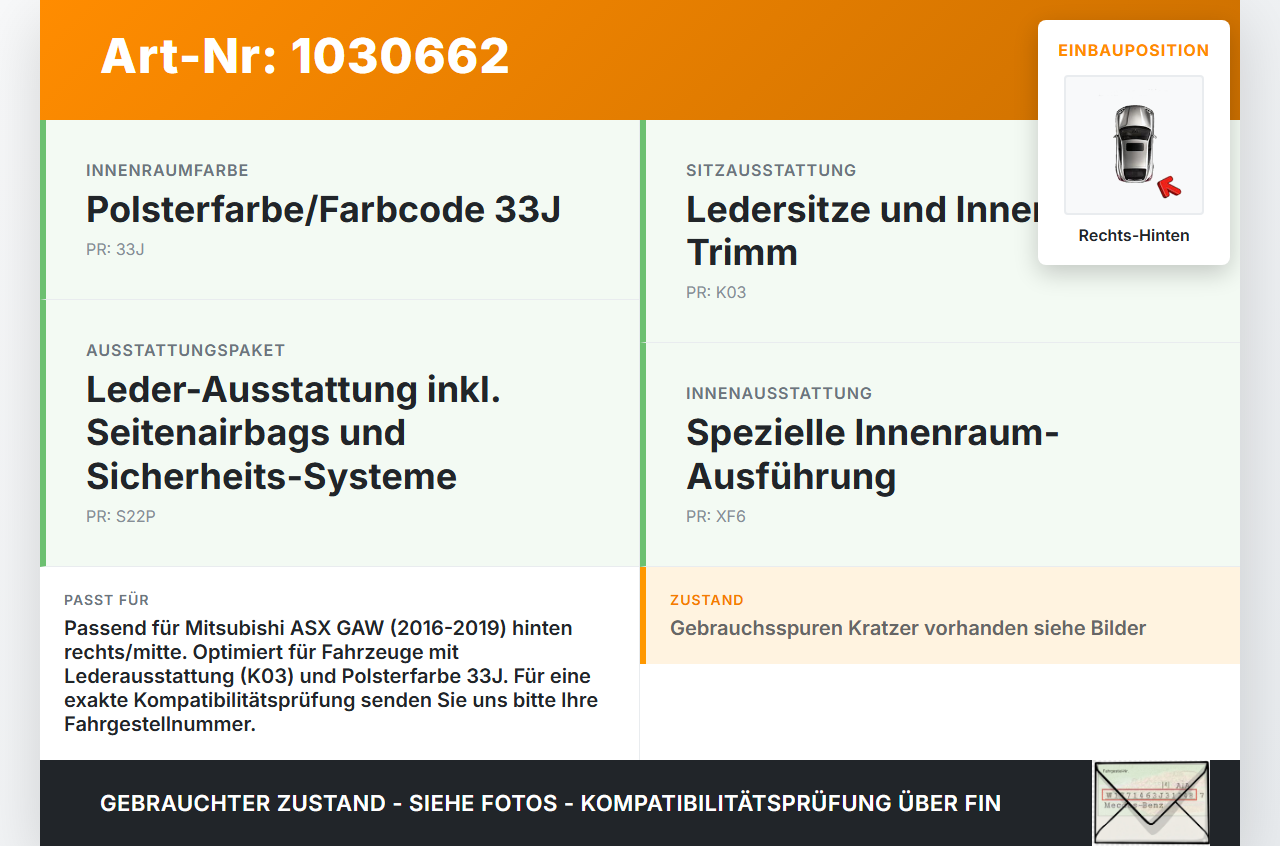The image size is (1280, 846).
Task: Click the PR: 33J code label
Action: (x=115, y=249)
